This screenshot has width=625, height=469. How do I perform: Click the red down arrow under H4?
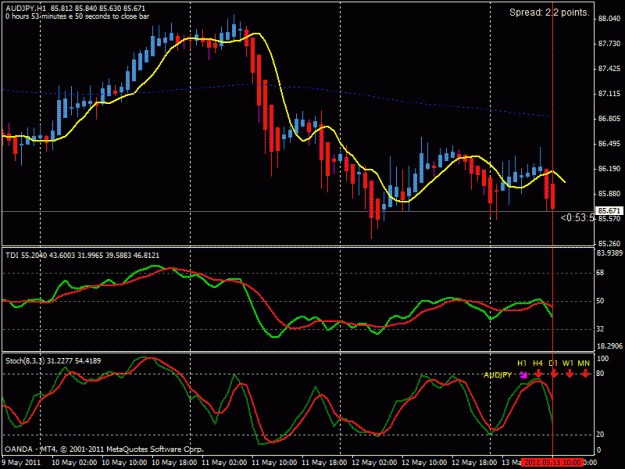coord(538,374)
